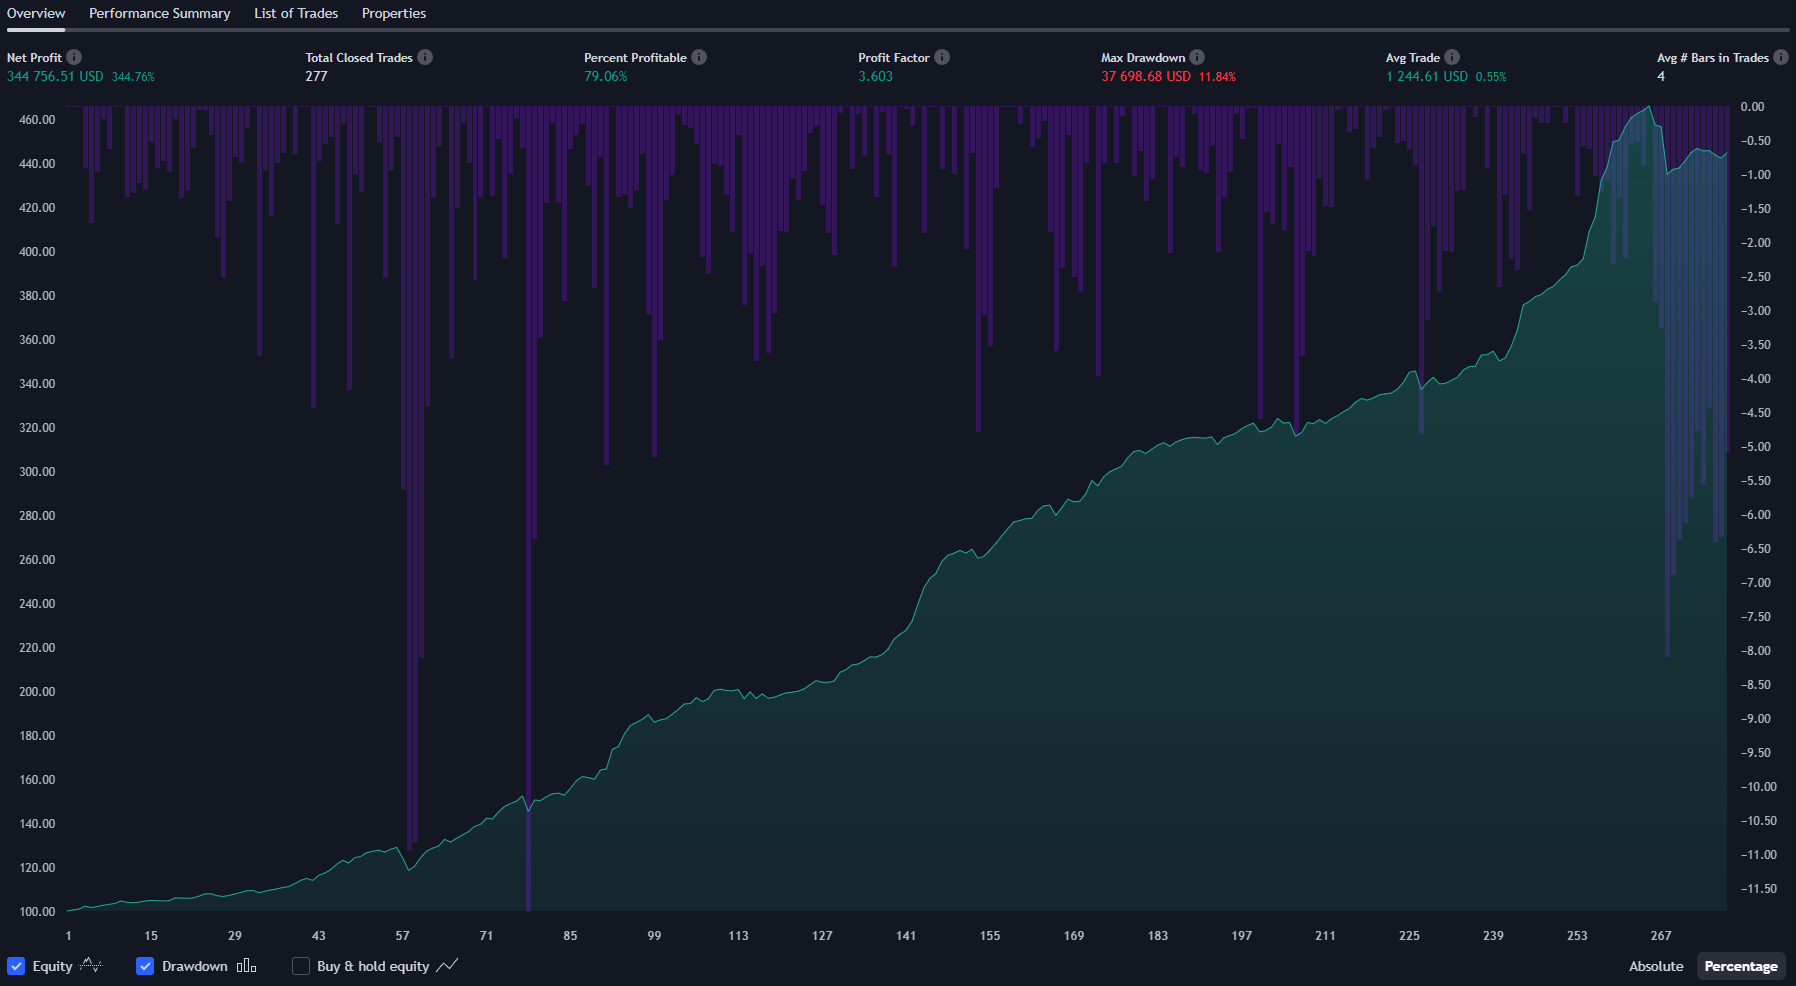Click the -5.00 drawdown axis label
This screenshot has height=986, width=1796.
click(1755, 447)
